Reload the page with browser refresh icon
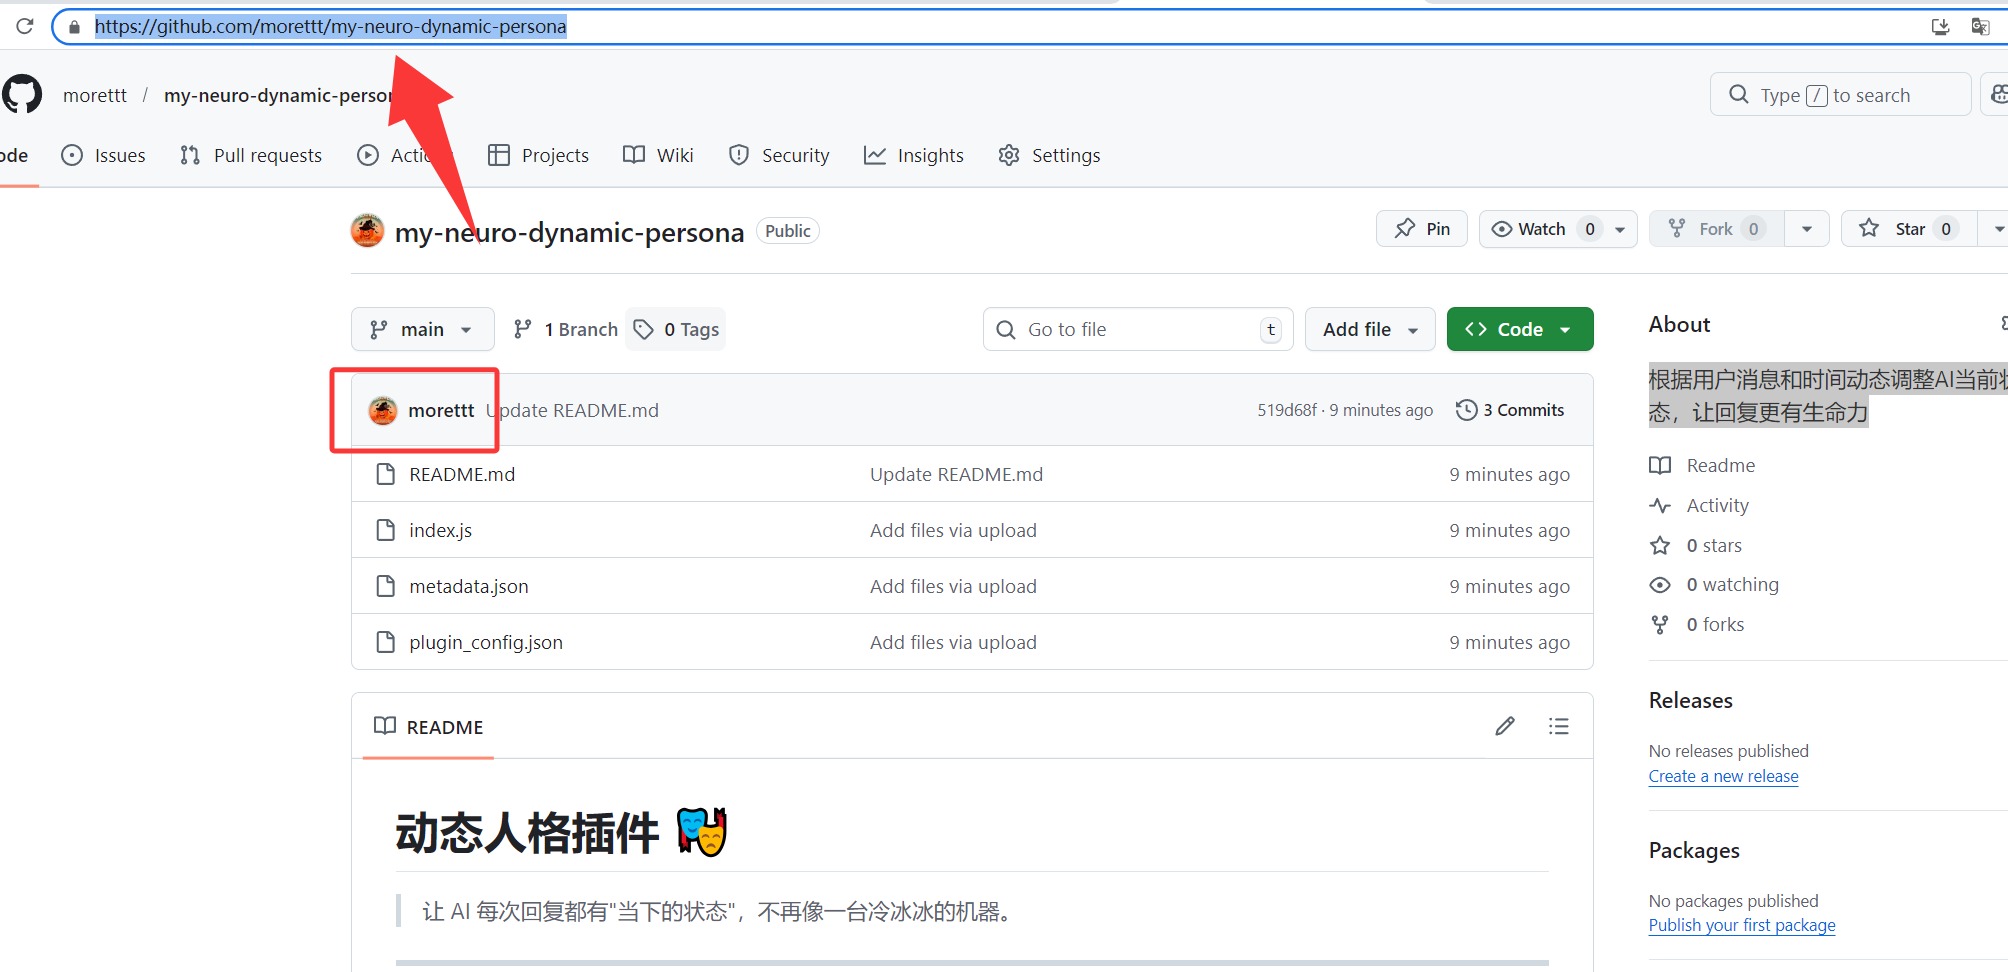Screen dimensions: 2008x972 point(25,26)
